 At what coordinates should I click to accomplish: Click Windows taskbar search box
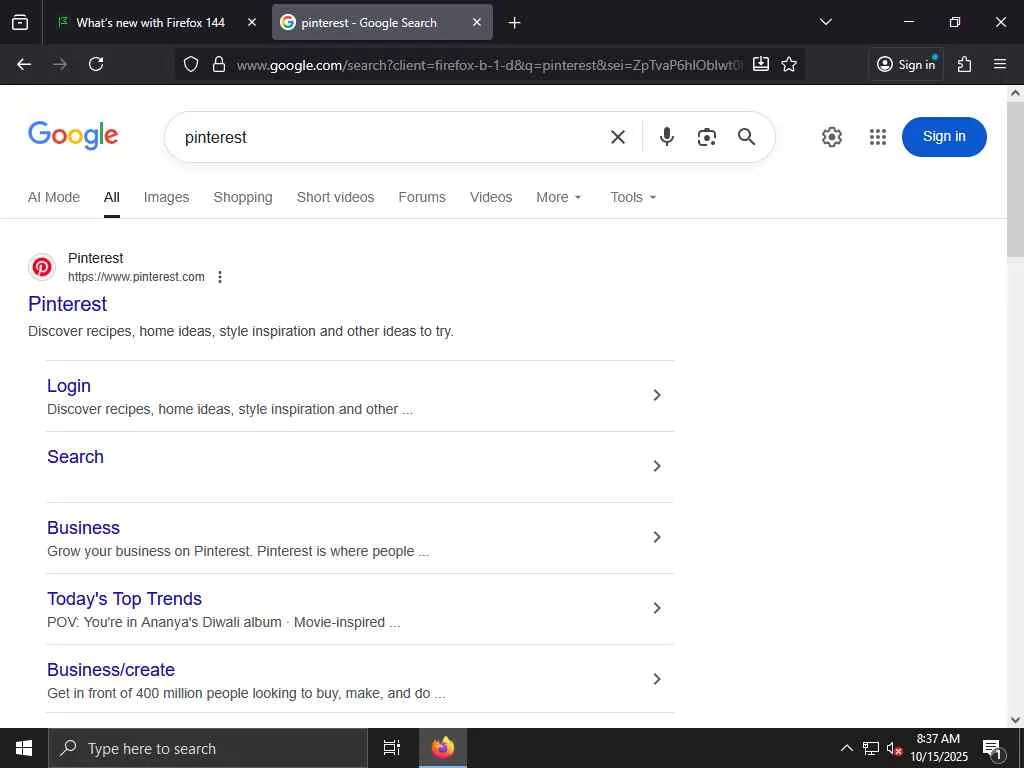tap(208, 748)
